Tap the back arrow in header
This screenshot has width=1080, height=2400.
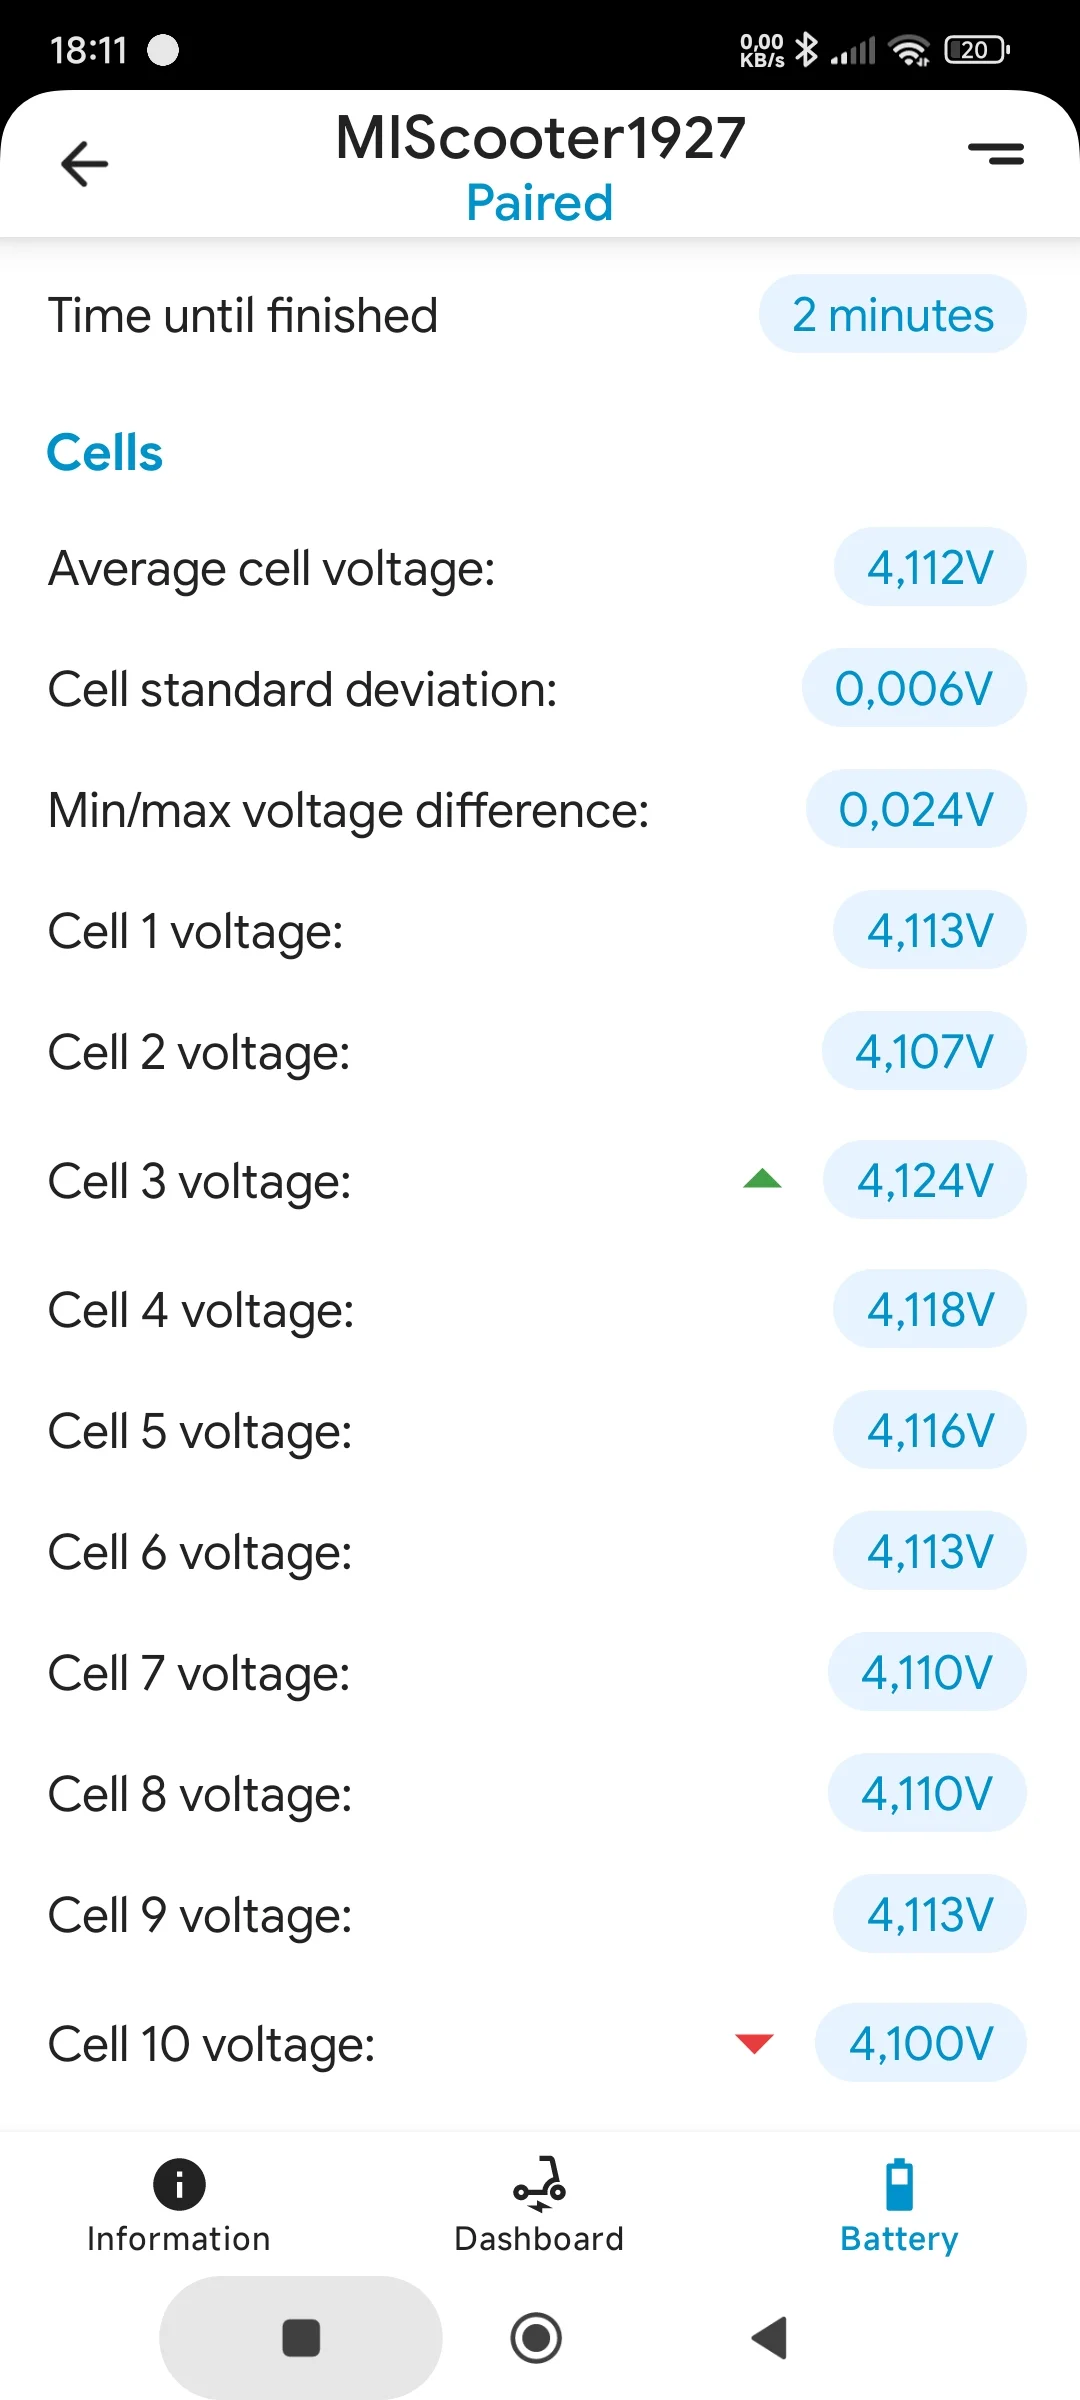point(85,164)
